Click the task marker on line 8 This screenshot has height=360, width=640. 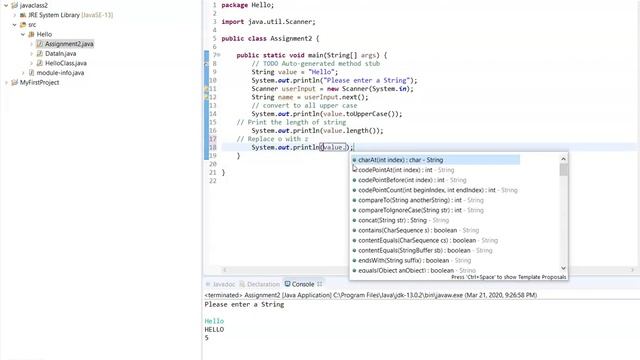click(x=207, y=64)
